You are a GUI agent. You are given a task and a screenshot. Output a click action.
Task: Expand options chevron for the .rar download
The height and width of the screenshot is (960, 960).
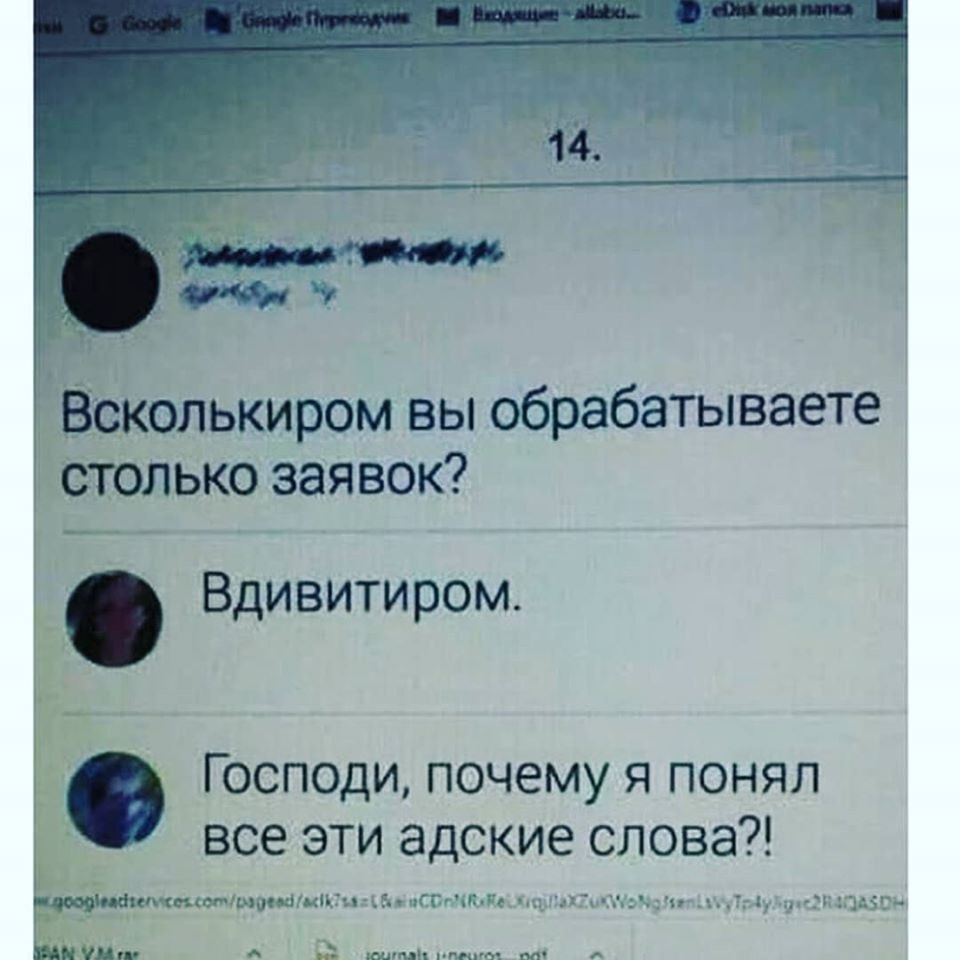coord(257,953)
